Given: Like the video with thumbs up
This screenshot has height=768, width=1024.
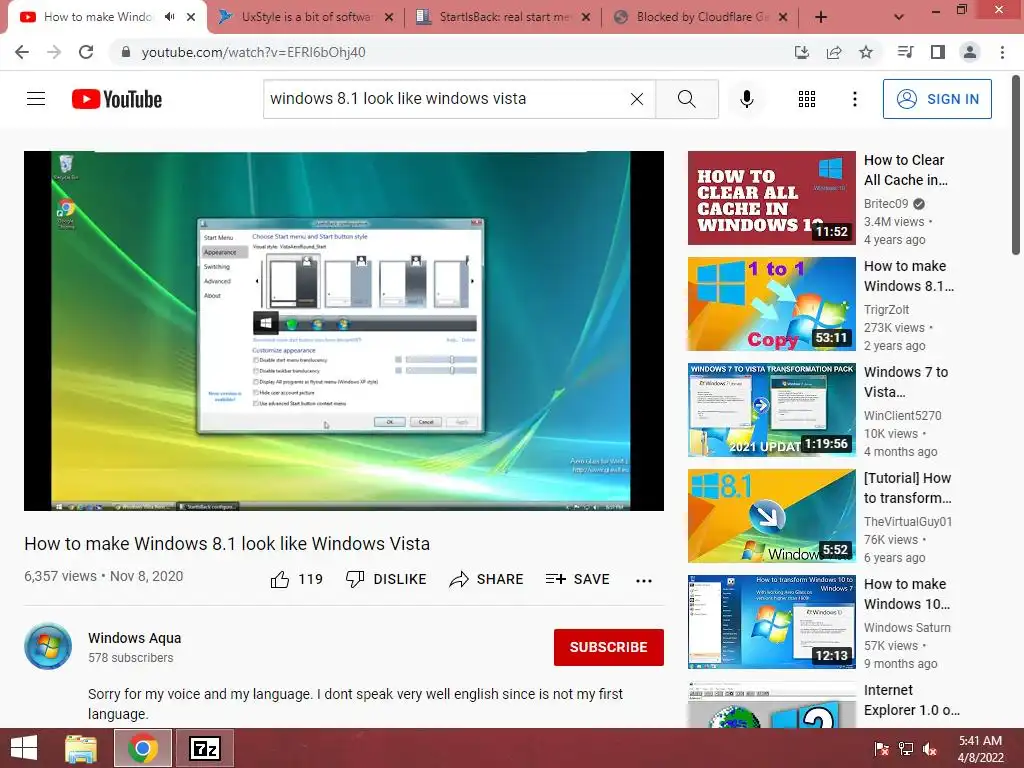Looking at the screenshot, I should click(x=296, y=579).
